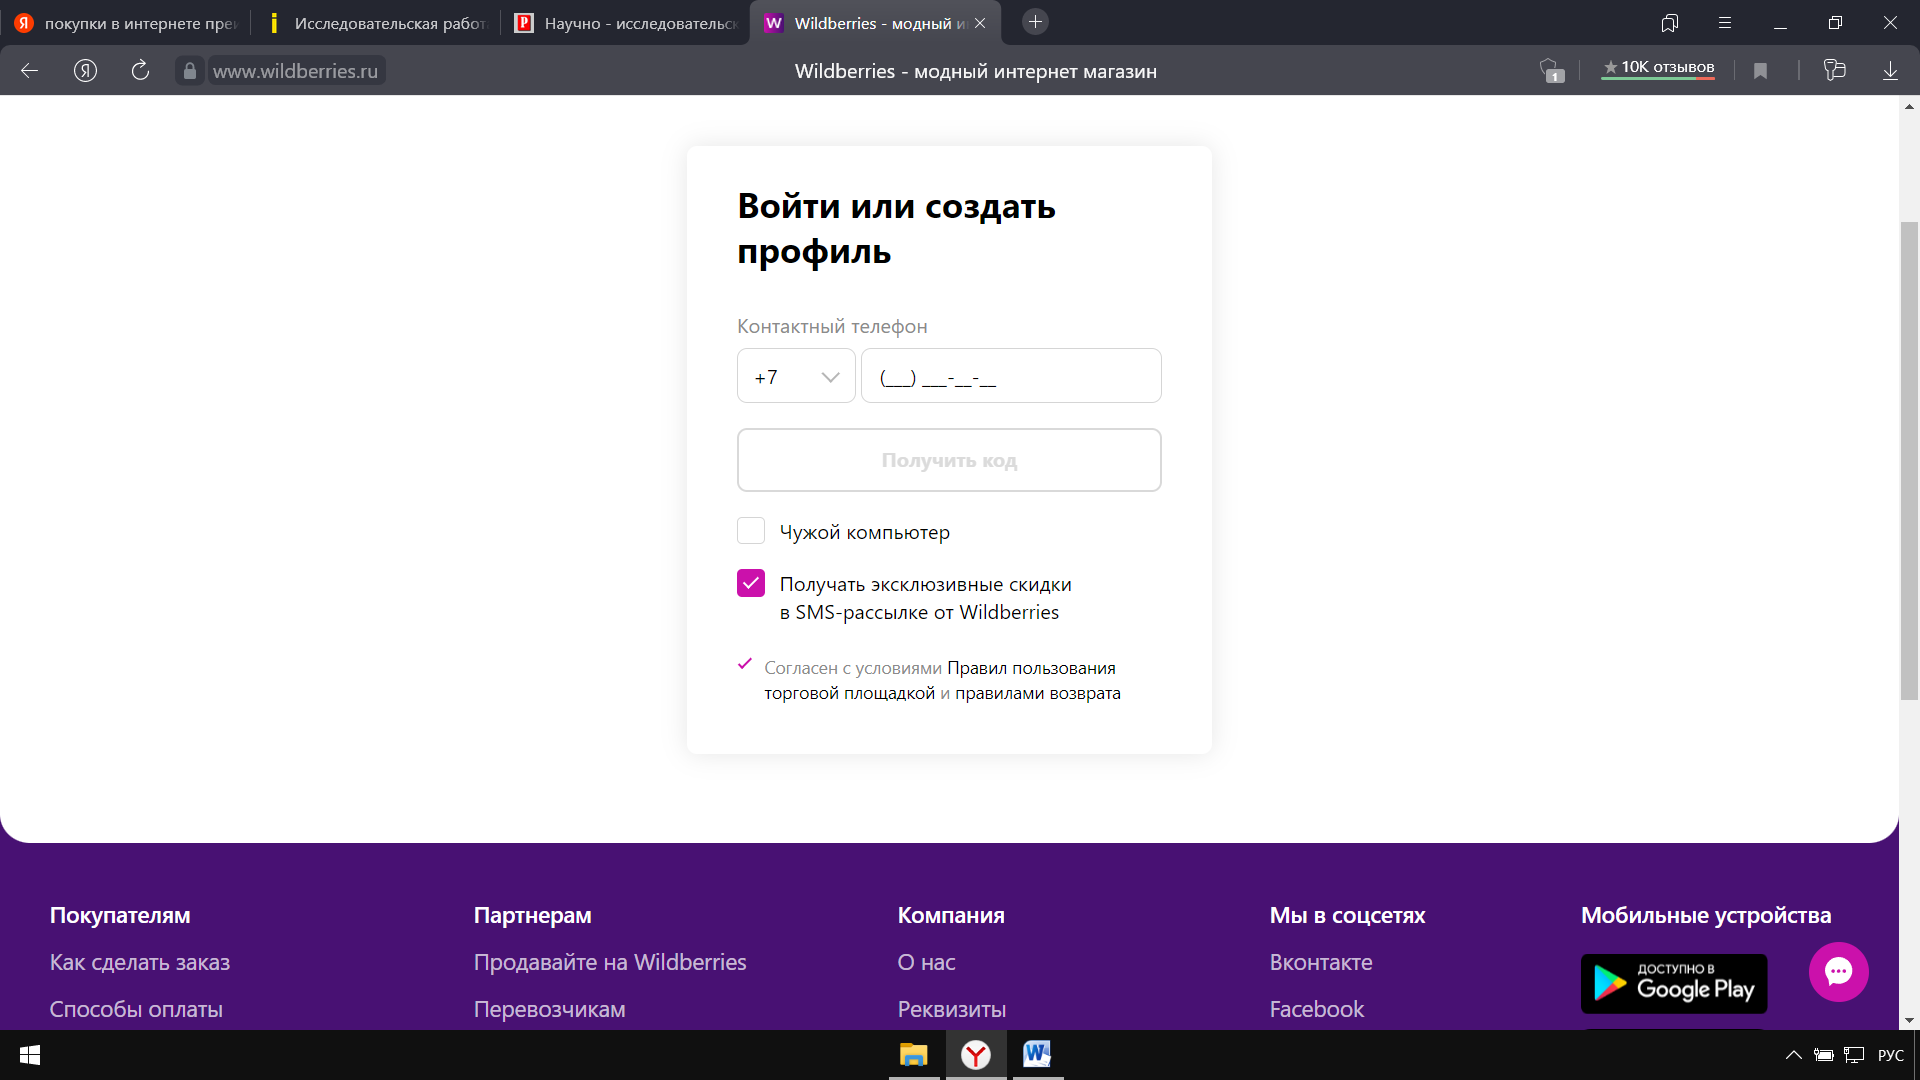The width and height of the screenshot is (1920, 1080).
Task: Reload the Wildberries page
Action: 140,70
